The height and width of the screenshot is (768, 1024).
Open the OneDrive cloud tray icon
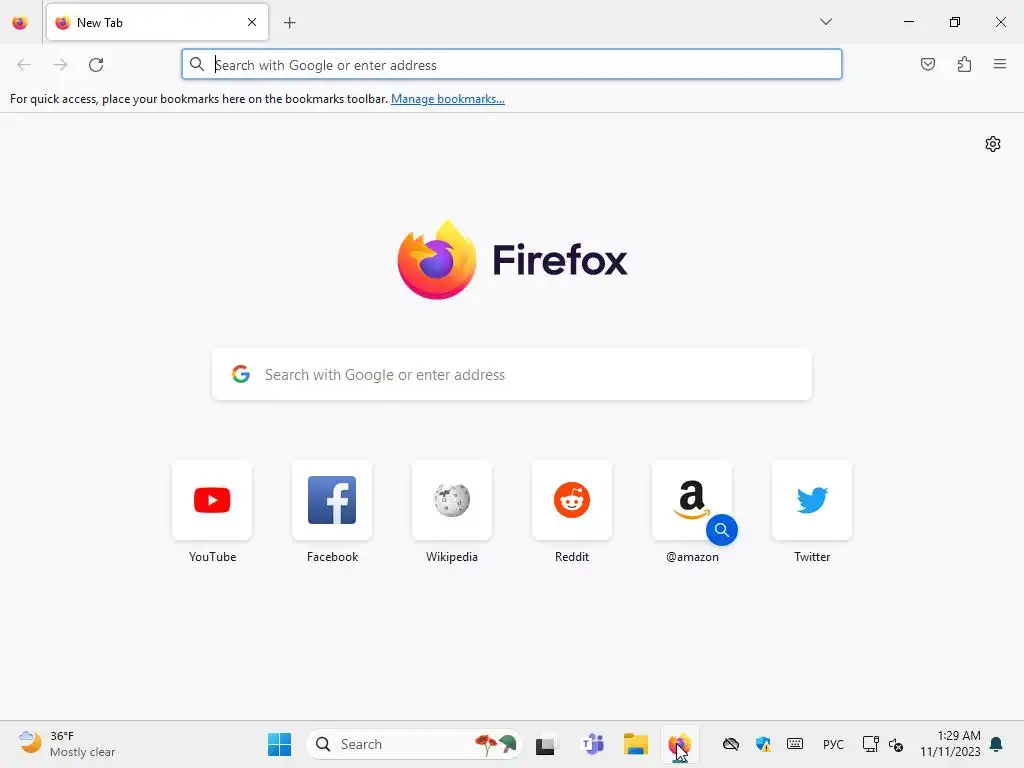pyautogui.click(x=731, y=744)
